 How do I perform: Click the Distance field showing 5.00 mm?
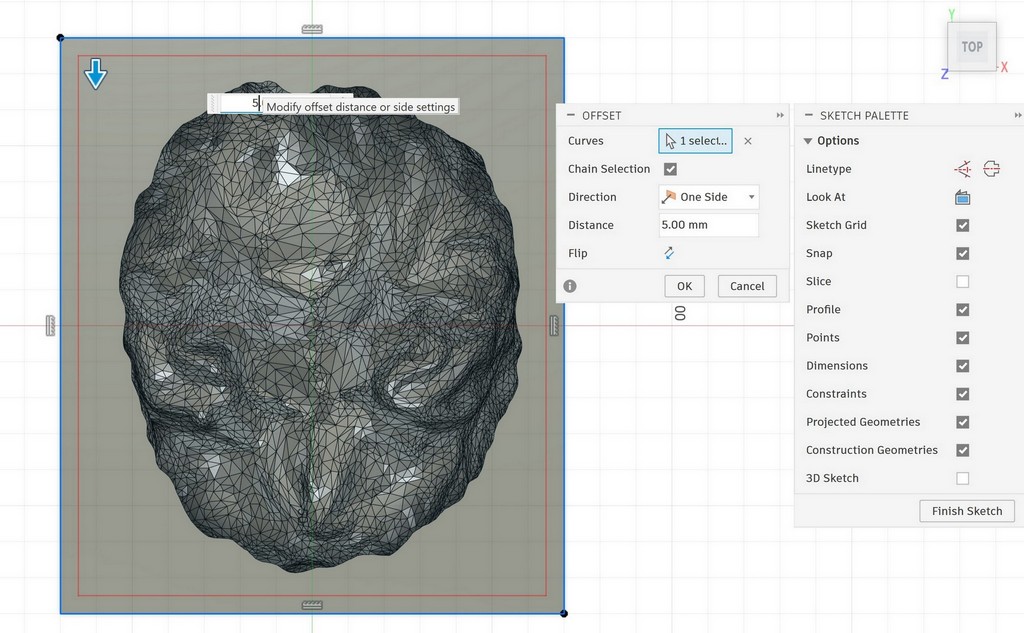(708, 225)
